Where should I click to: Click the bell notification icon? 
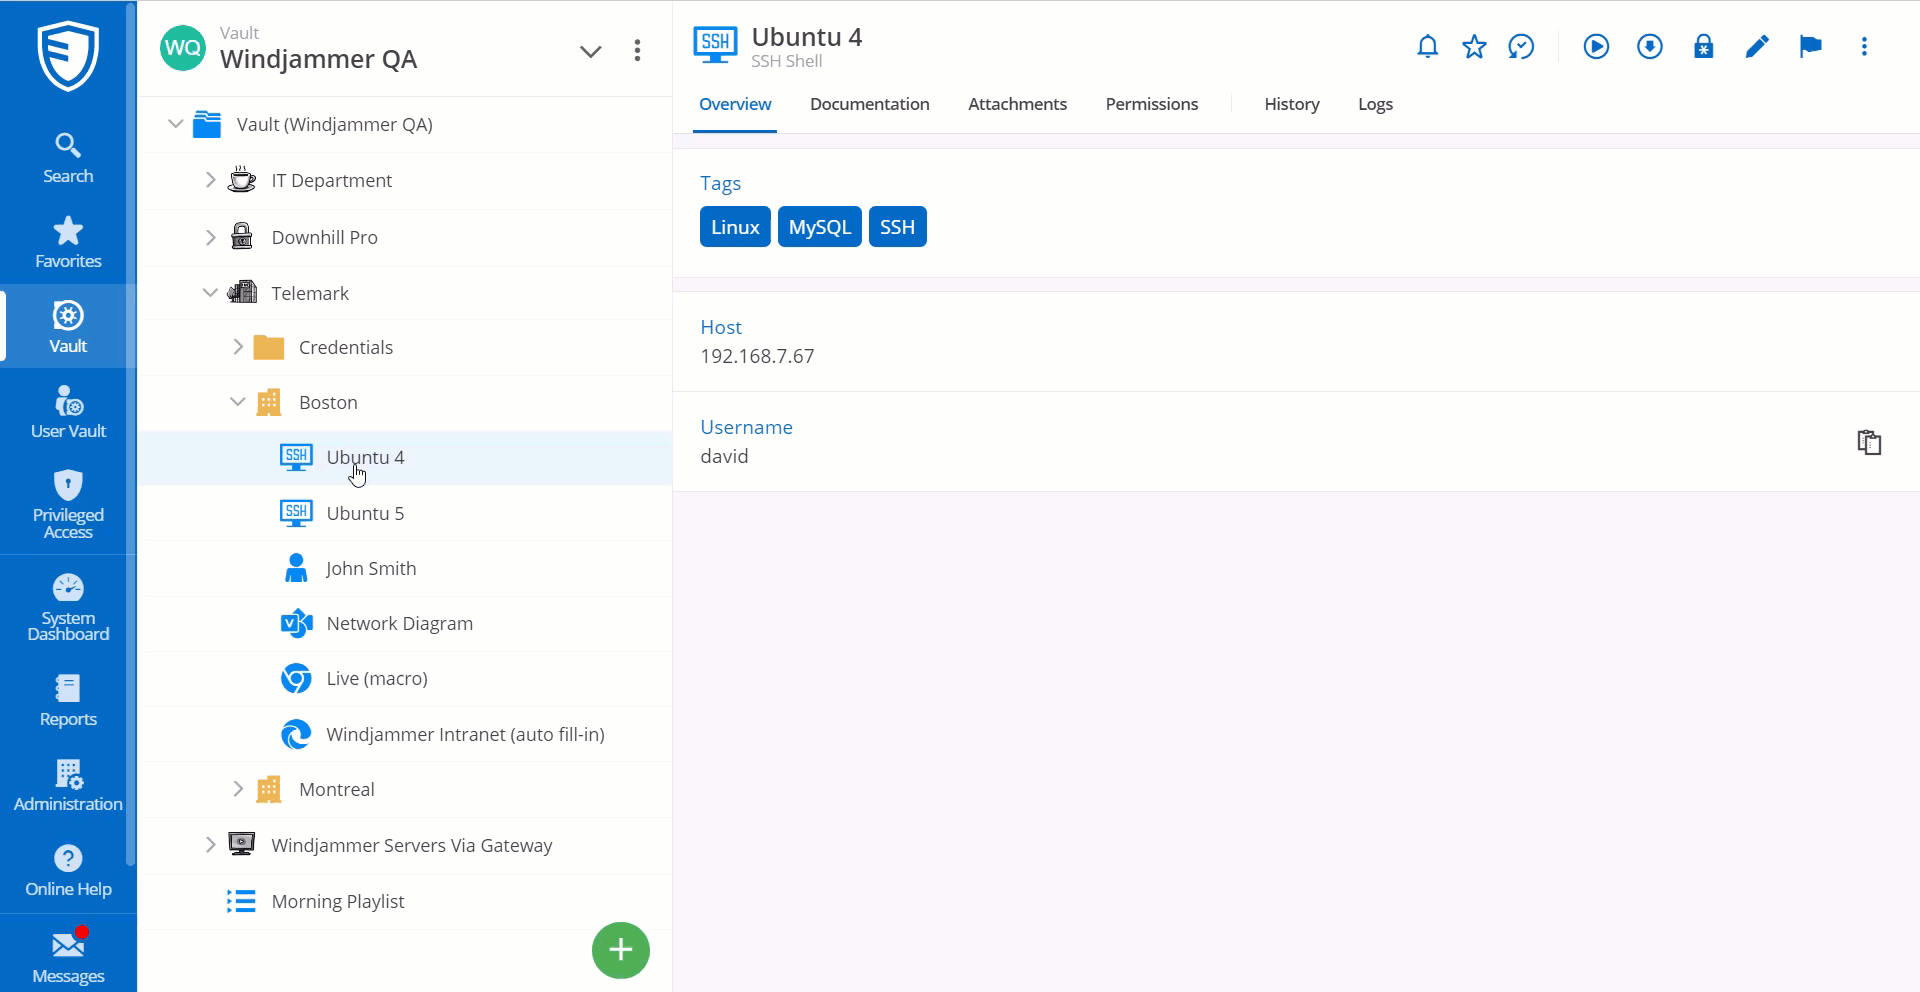point(1427,47)
